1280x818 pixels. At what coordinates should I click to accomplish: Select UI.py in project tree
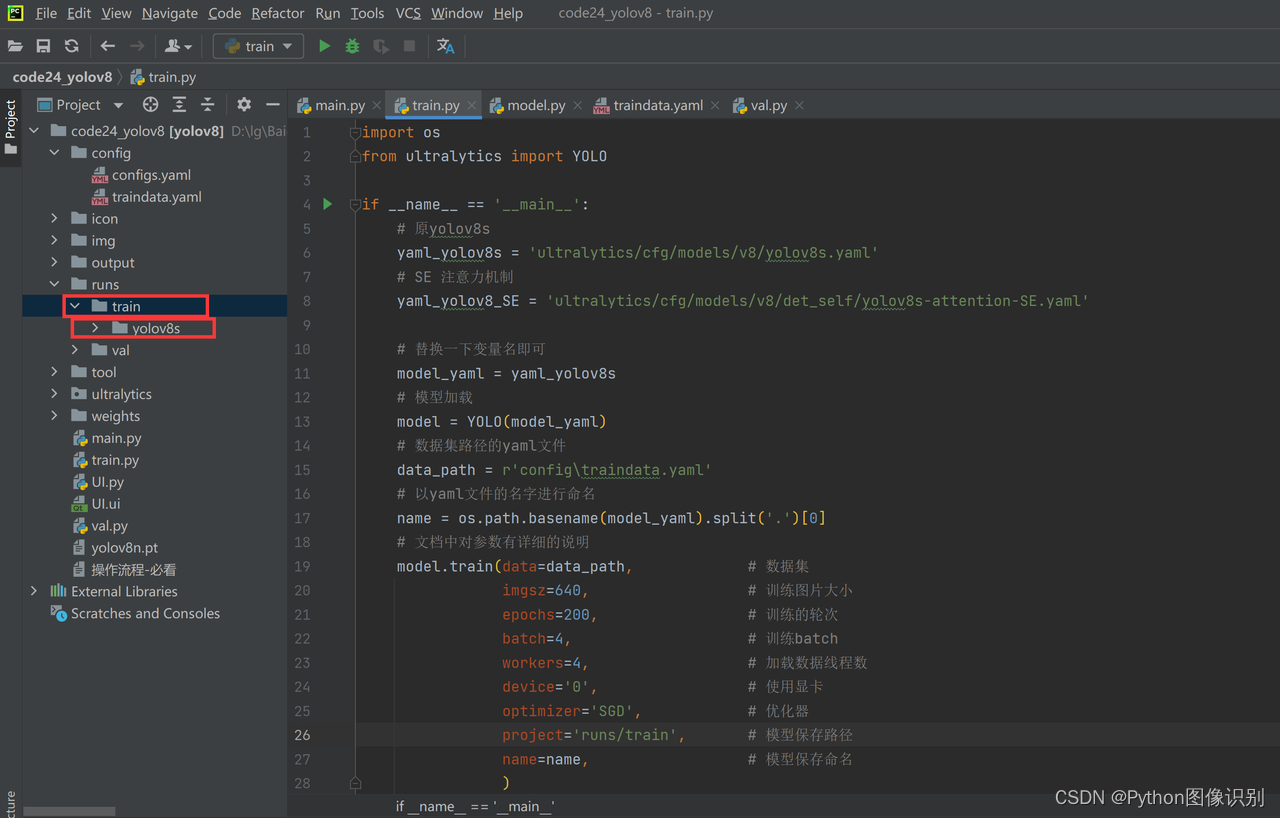pos(107,482)
